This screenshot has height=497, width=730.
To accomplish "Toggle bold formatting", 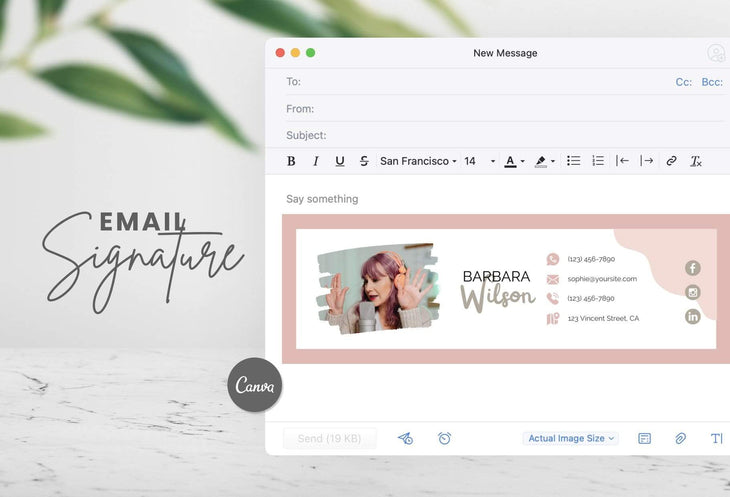I will coord(291,161).
